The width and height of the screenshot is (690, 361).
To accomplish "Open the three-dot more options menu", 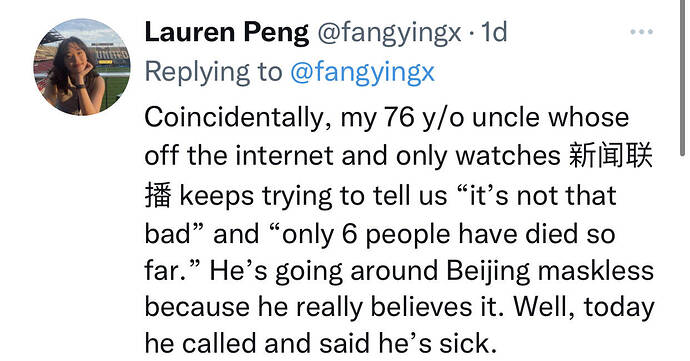I will coord(641,32).
